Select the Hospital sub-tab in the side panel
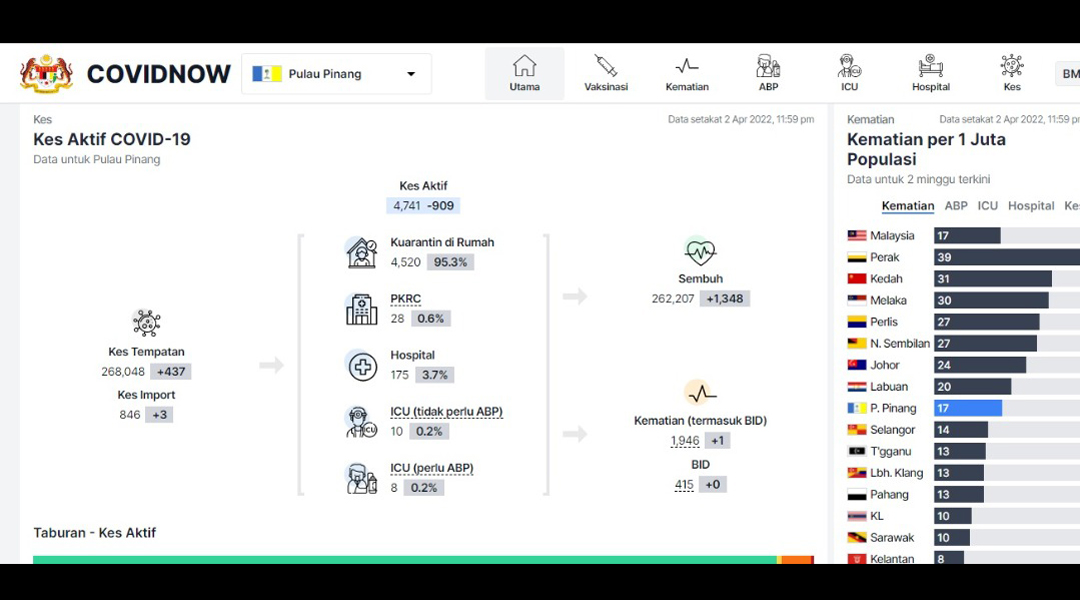 (1030, 205)
